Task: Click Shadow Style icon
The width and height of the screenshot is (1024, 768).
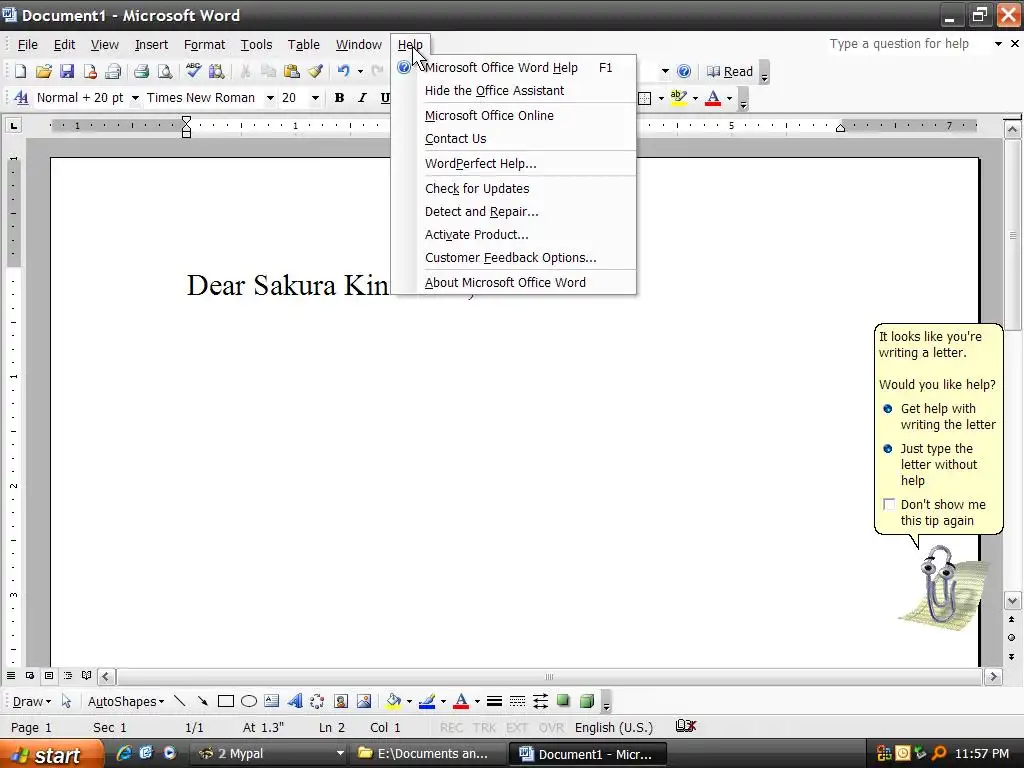Action: coord(563,701)
